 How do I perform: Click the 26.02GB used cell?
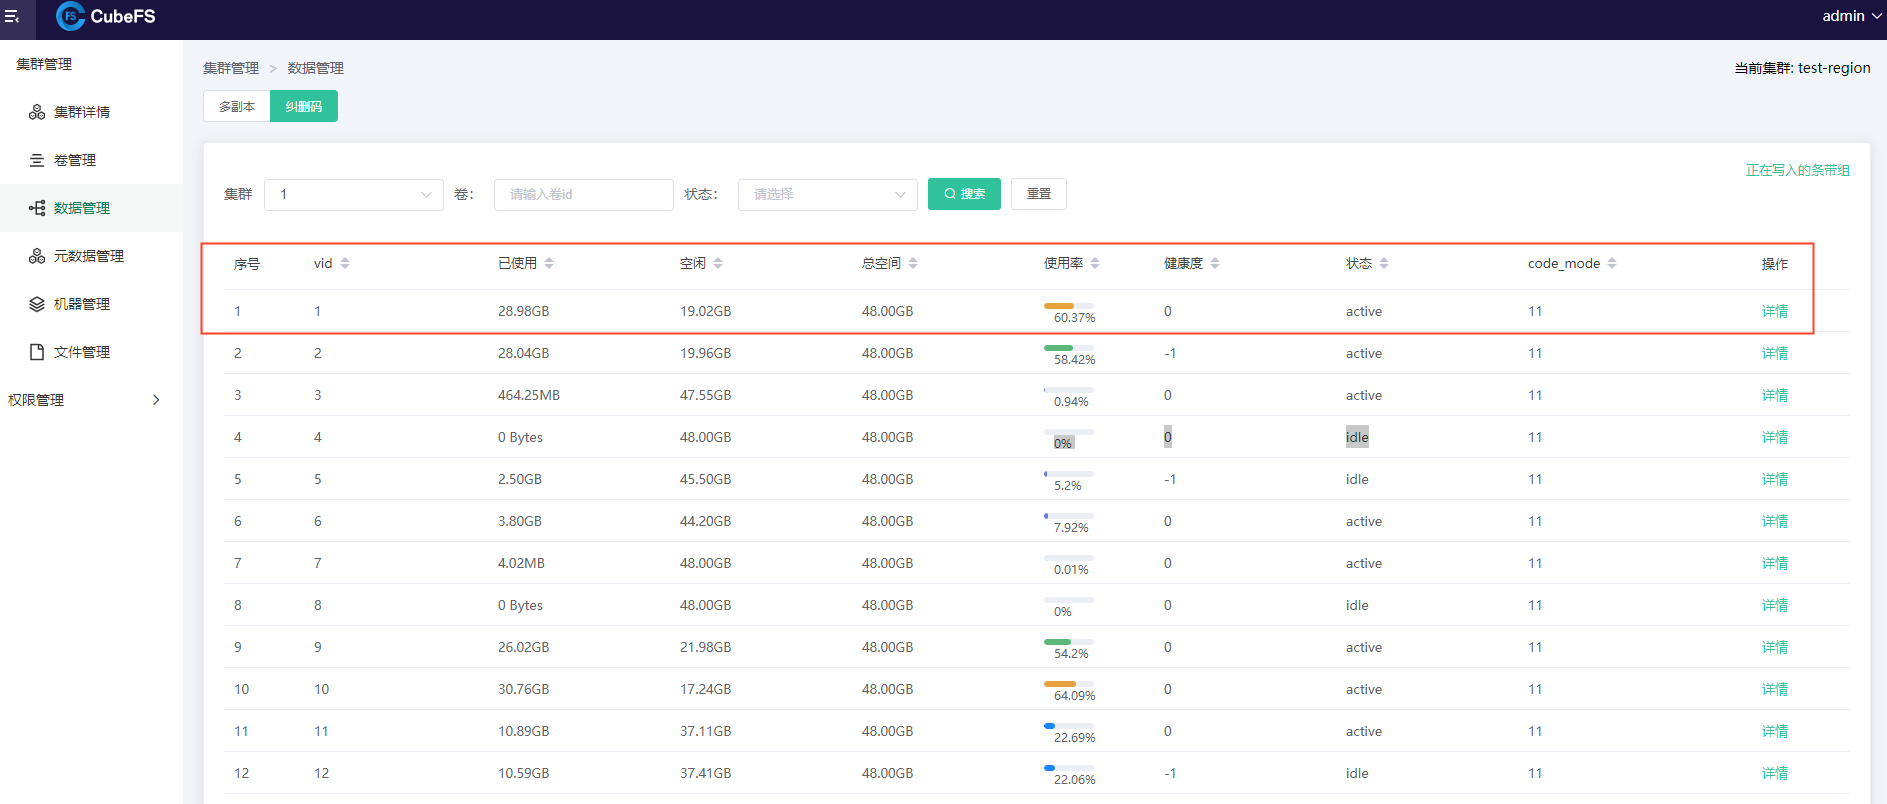point(524,647)
